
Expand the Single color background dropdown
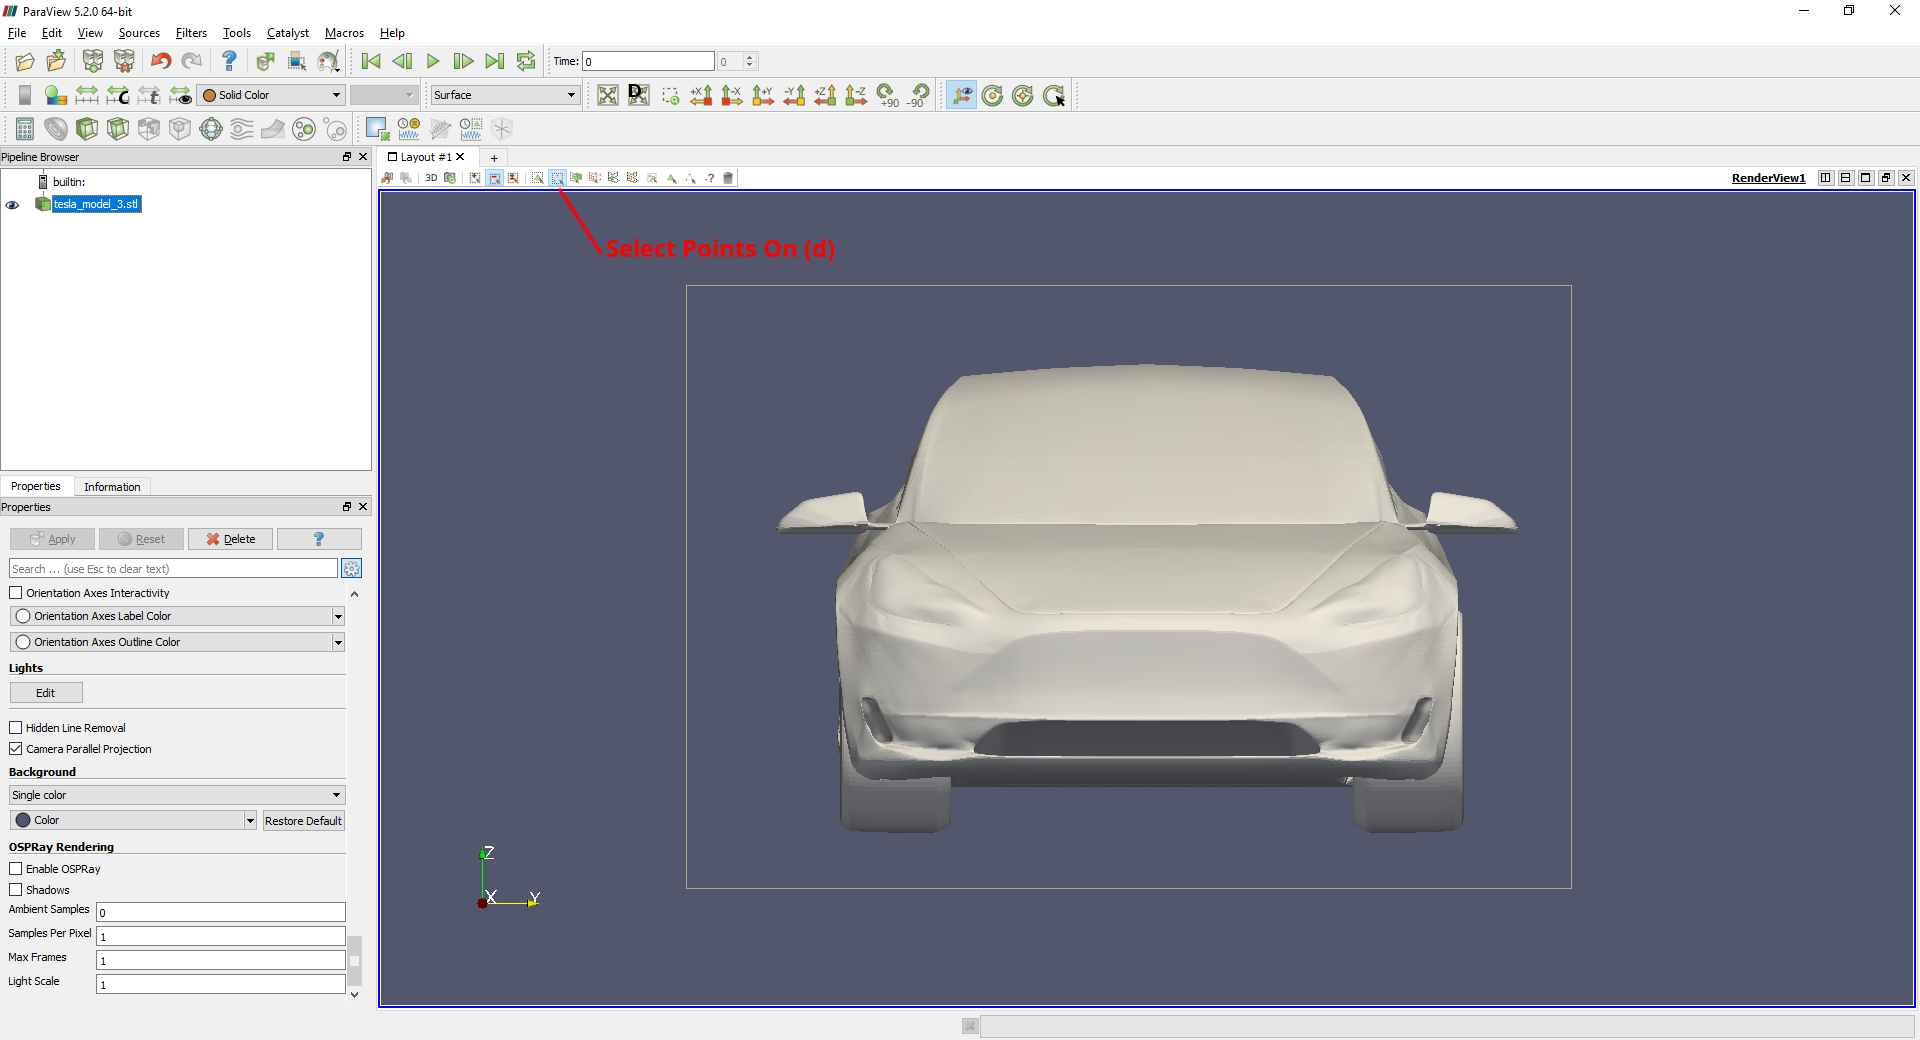177,795
